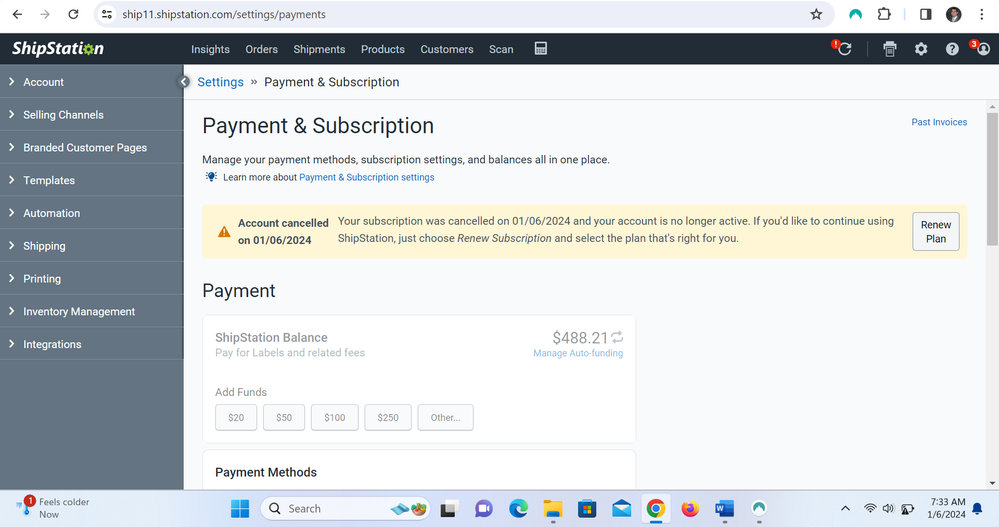The image size is (999, 527).
Task: Collapse the settings sidebar arrow
Action: pos(184,82)
